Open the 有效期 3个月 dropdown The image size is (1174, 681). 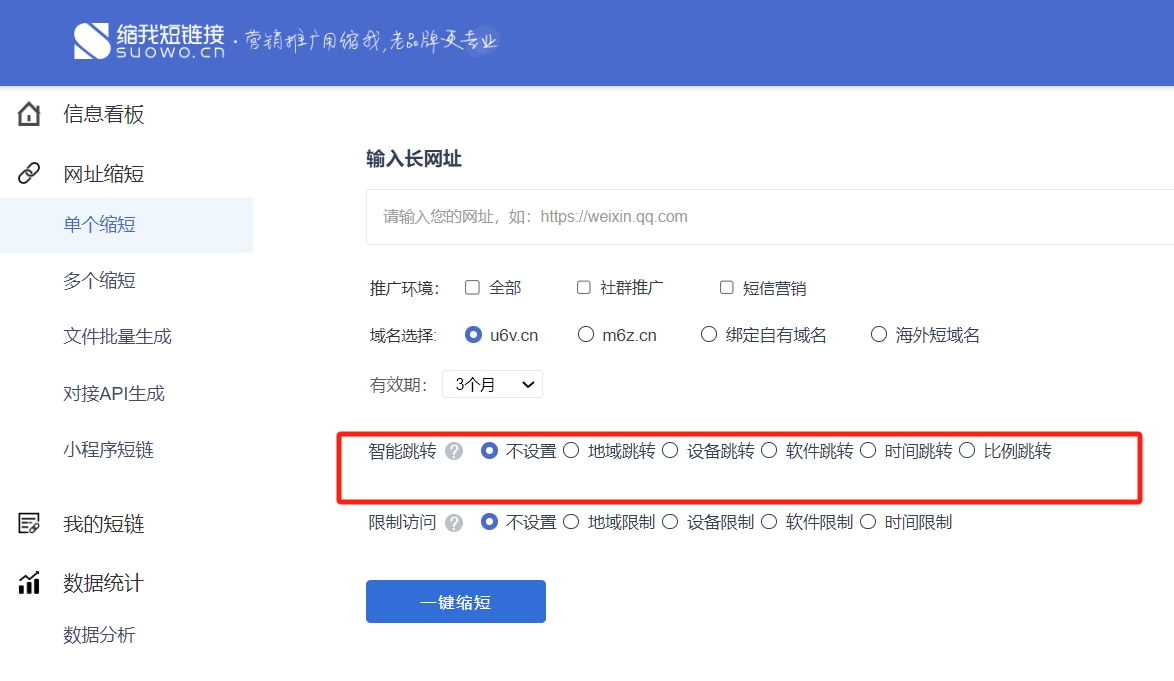click(493, 384)
